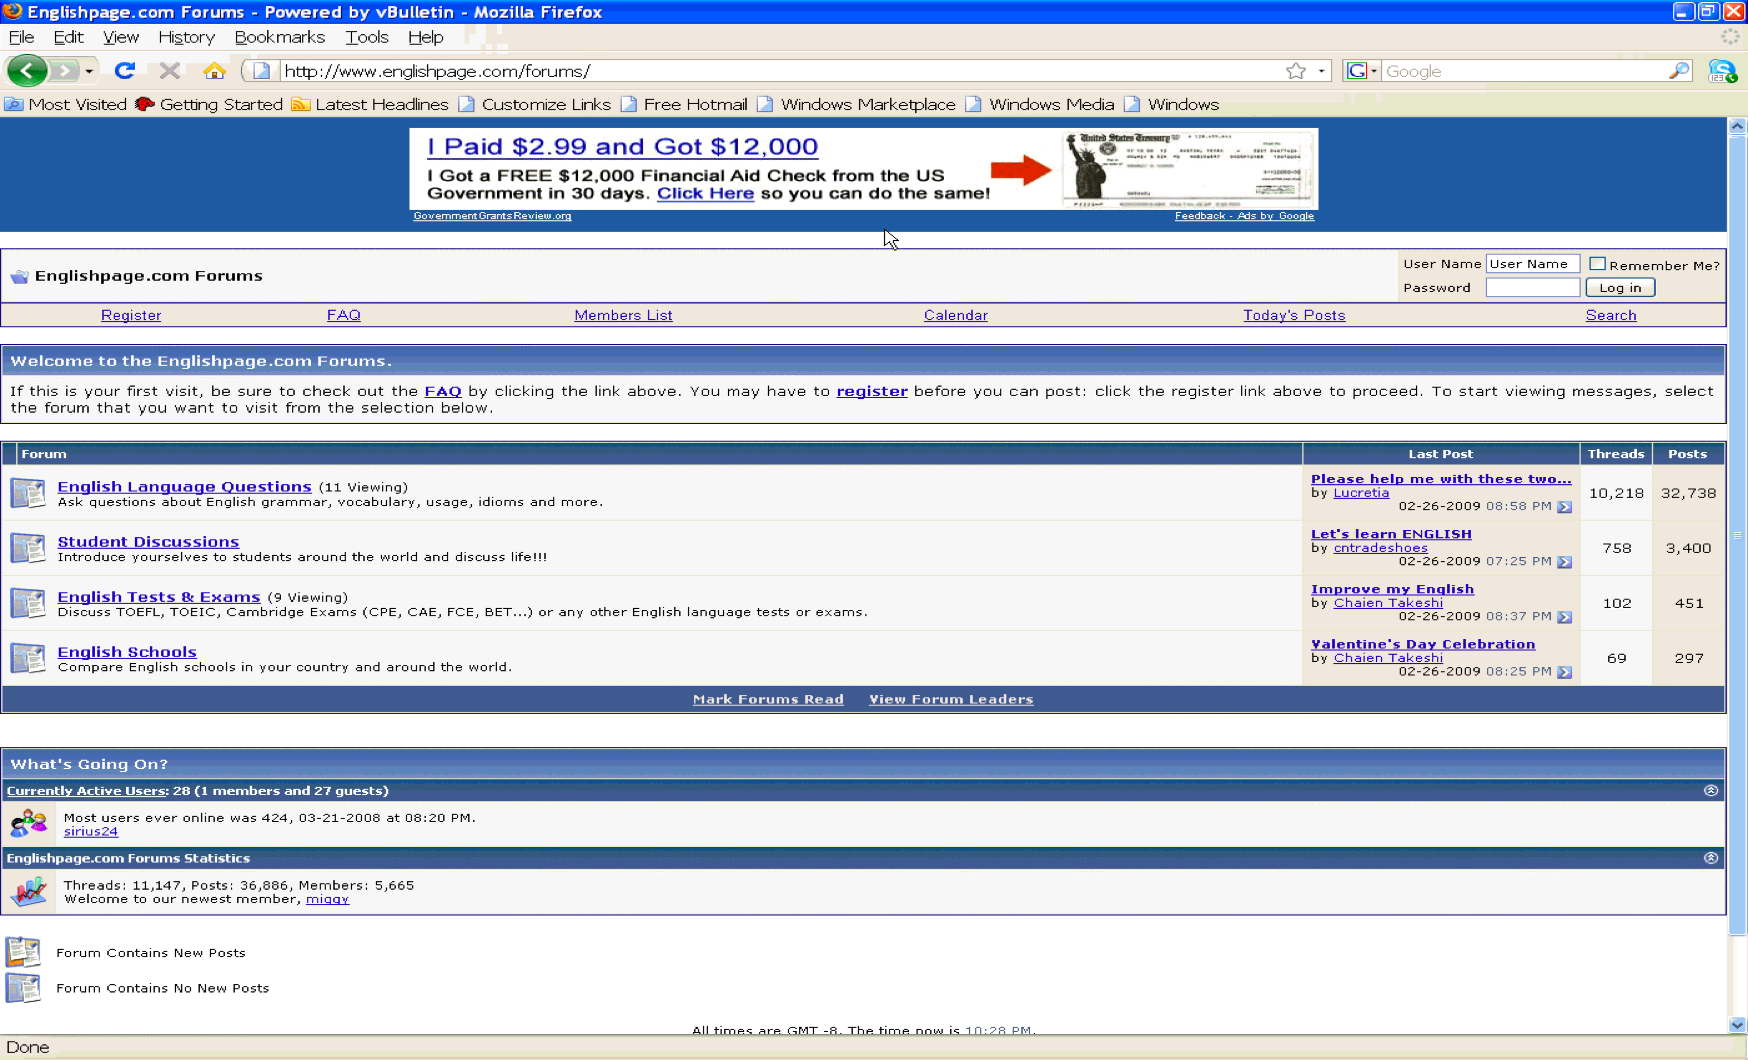Open the View menu
The width and height of the screenshot is (1748, 1060).
(x=121, y=37)
